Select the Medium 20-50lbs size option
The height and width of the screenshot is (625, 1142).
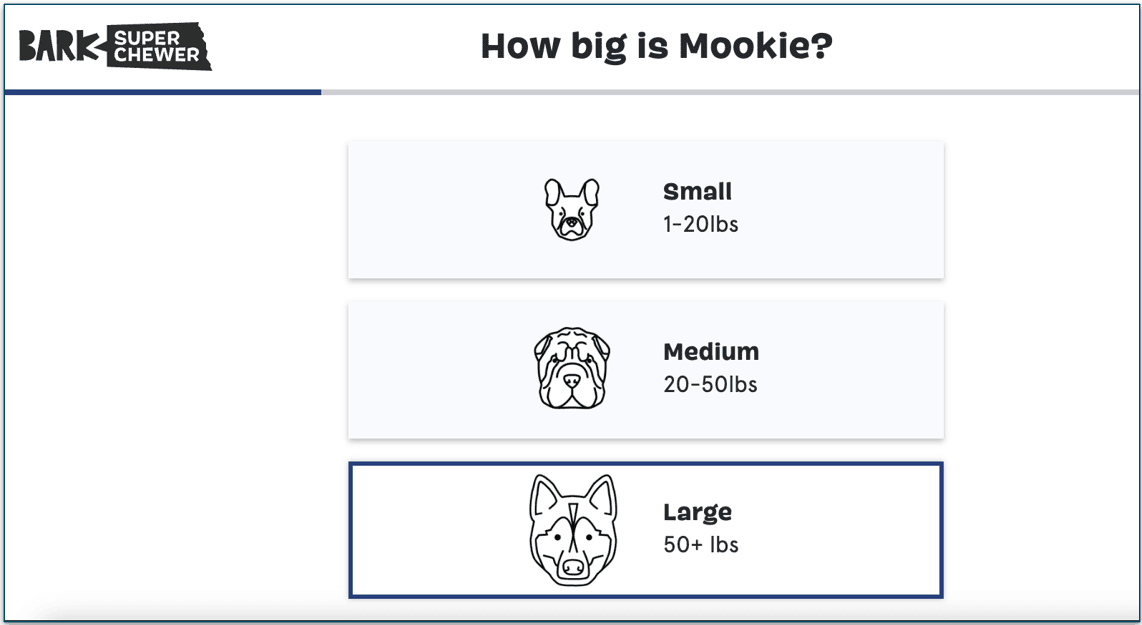(x=645, y=368)
